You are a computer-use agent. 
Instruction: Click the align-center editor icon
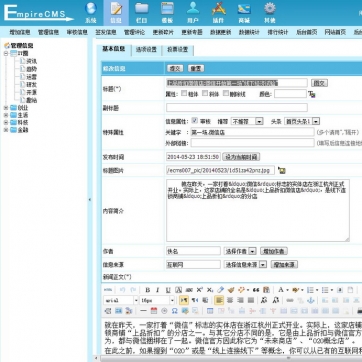click(x=230, y=300)
